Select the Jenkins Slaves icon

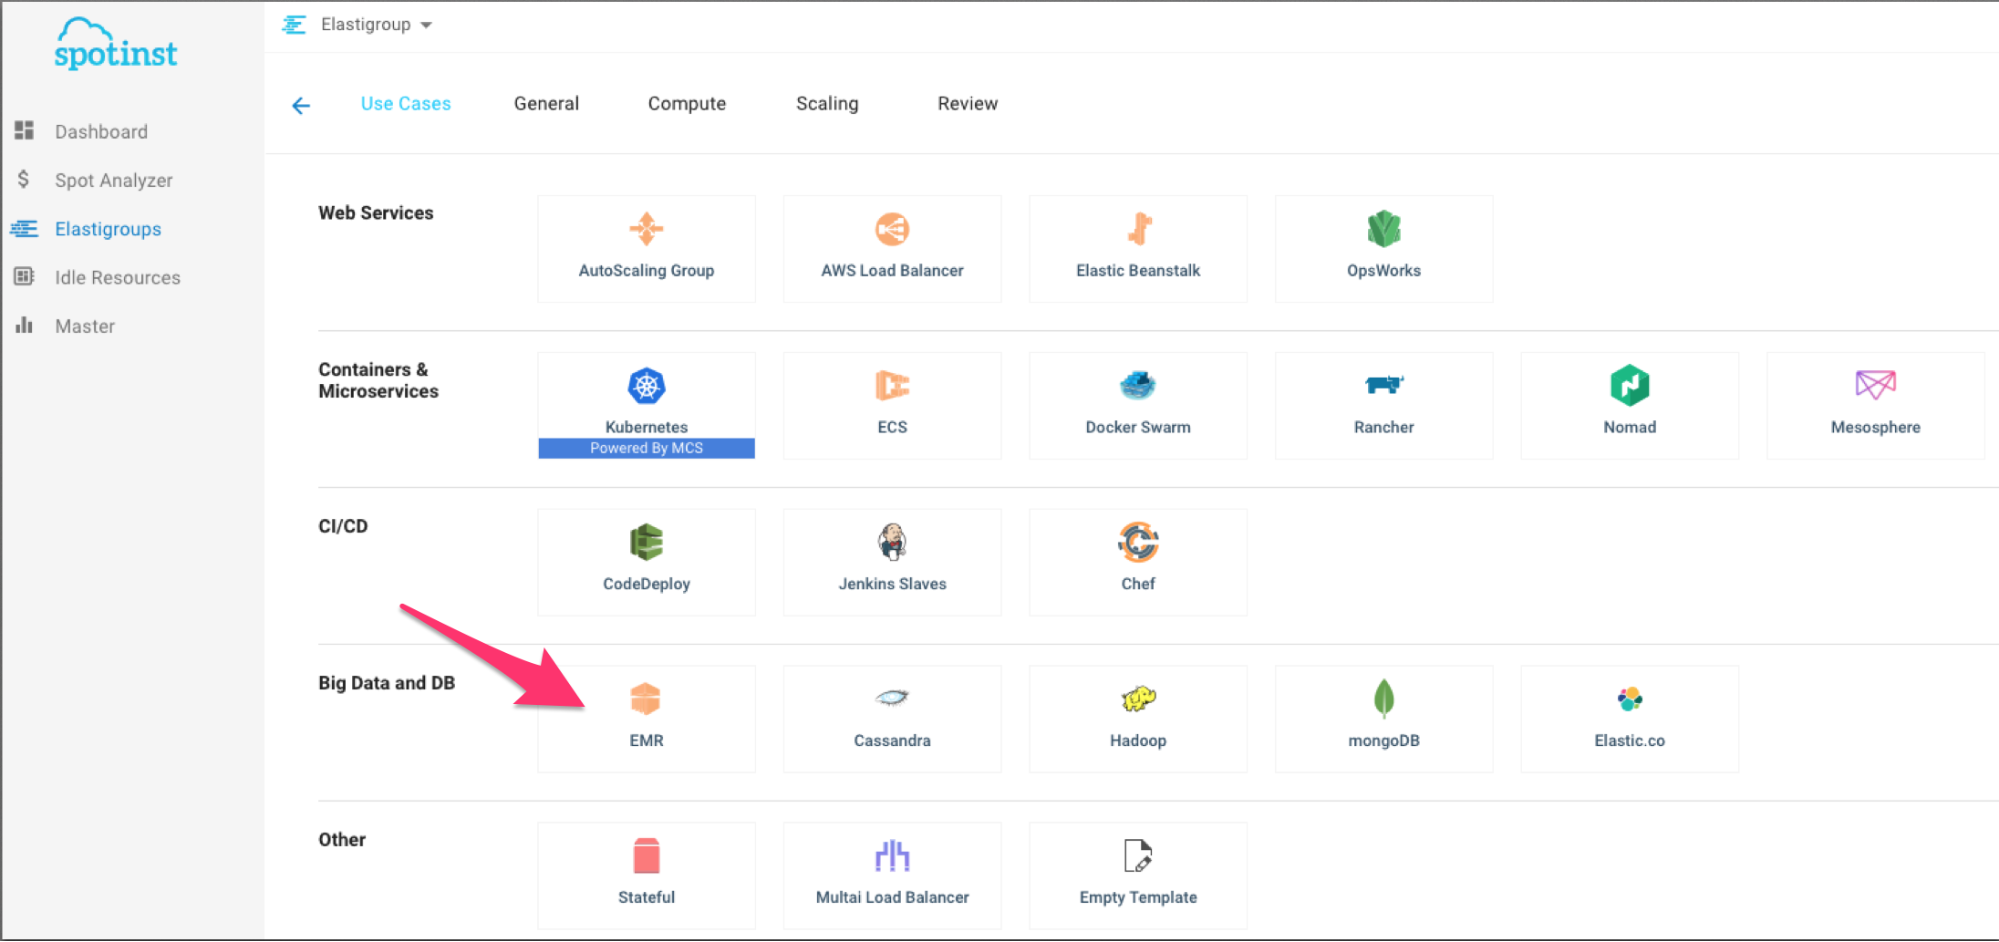[x=892, y=542]
